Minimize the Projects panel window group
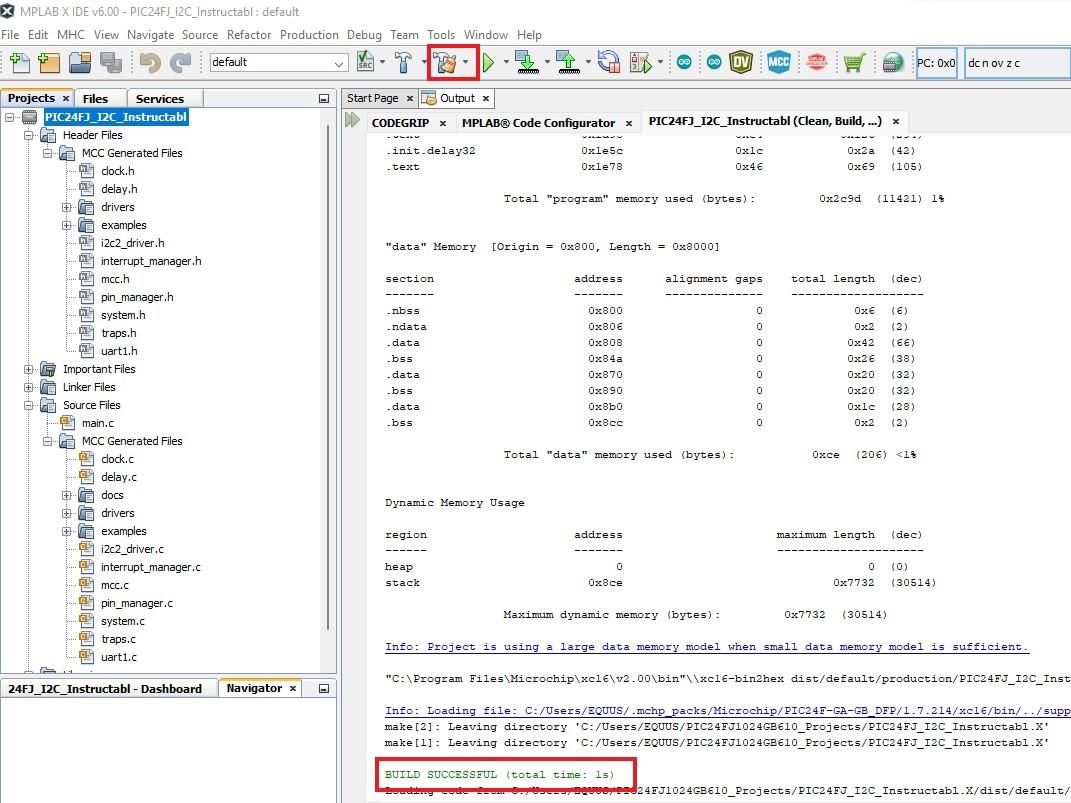Viewport: 1071px width, 803px height. (324, 99)
